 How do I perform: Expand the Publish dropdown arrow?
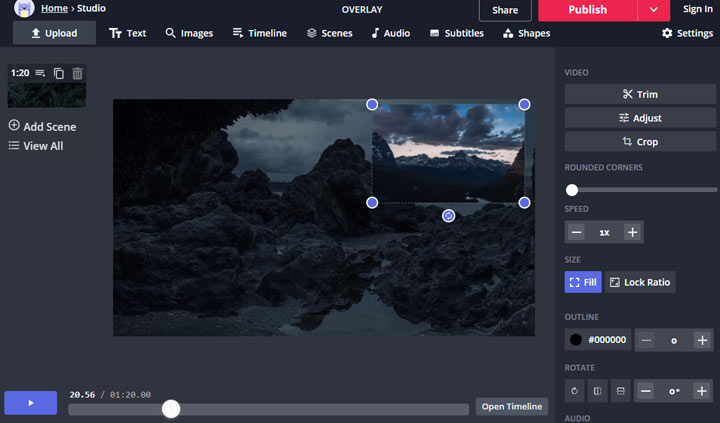coord(653,10)
